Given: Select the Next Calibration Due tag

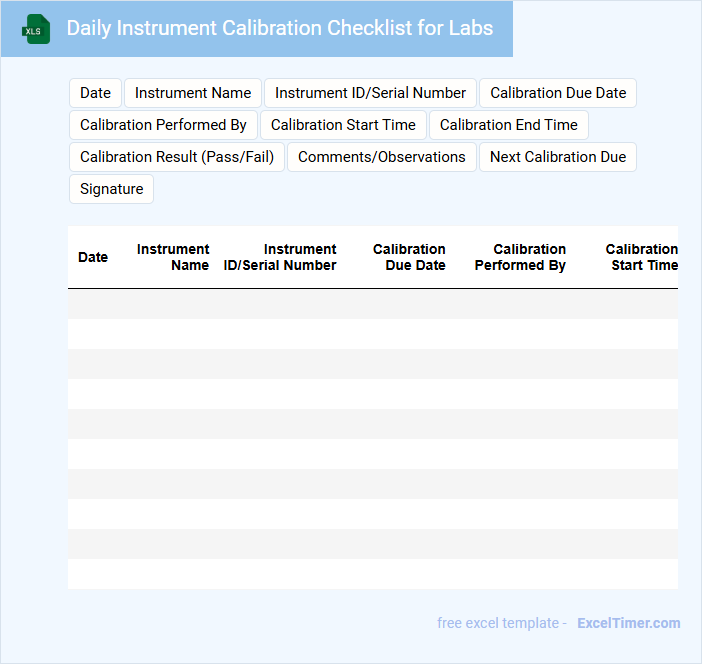Looking at the screenshot, I should pyautogui.click(x=558, y=157).
